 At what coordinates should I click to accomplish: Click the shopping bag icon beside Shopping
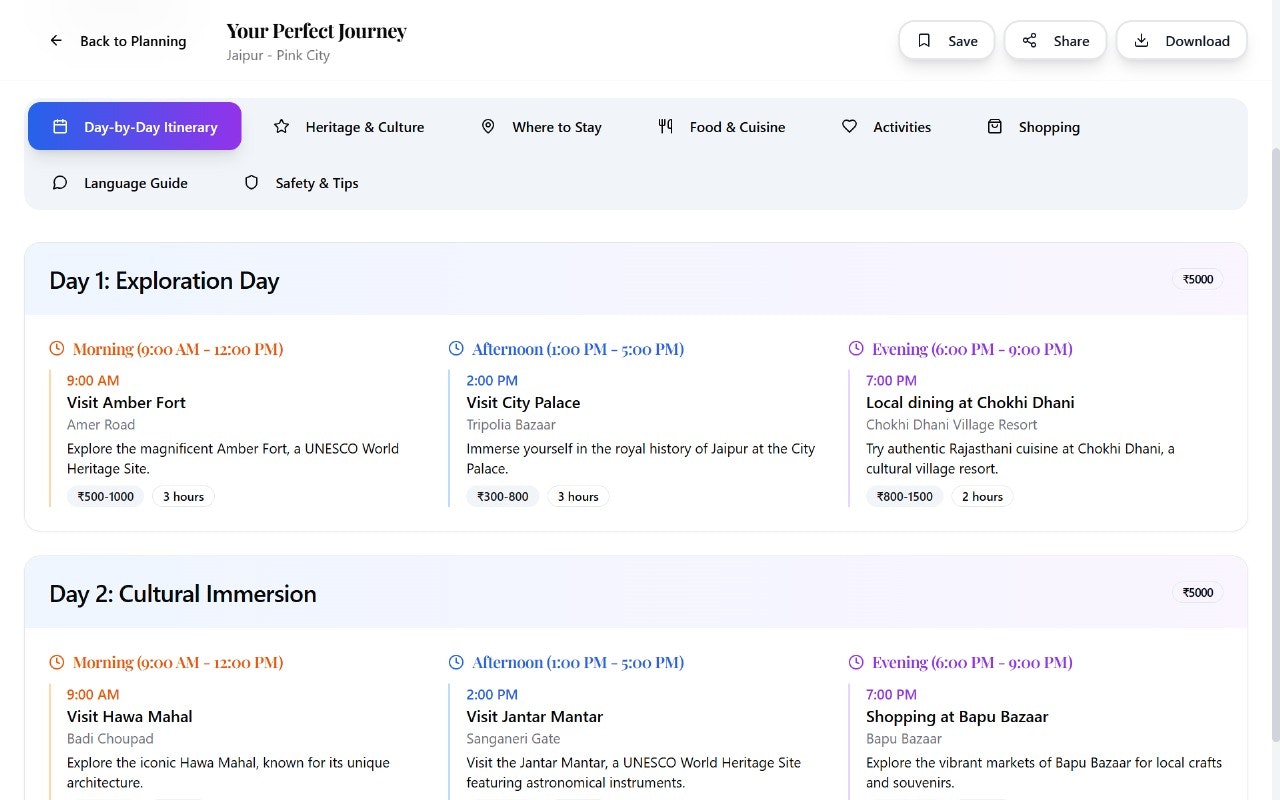[x=994, y=127]
